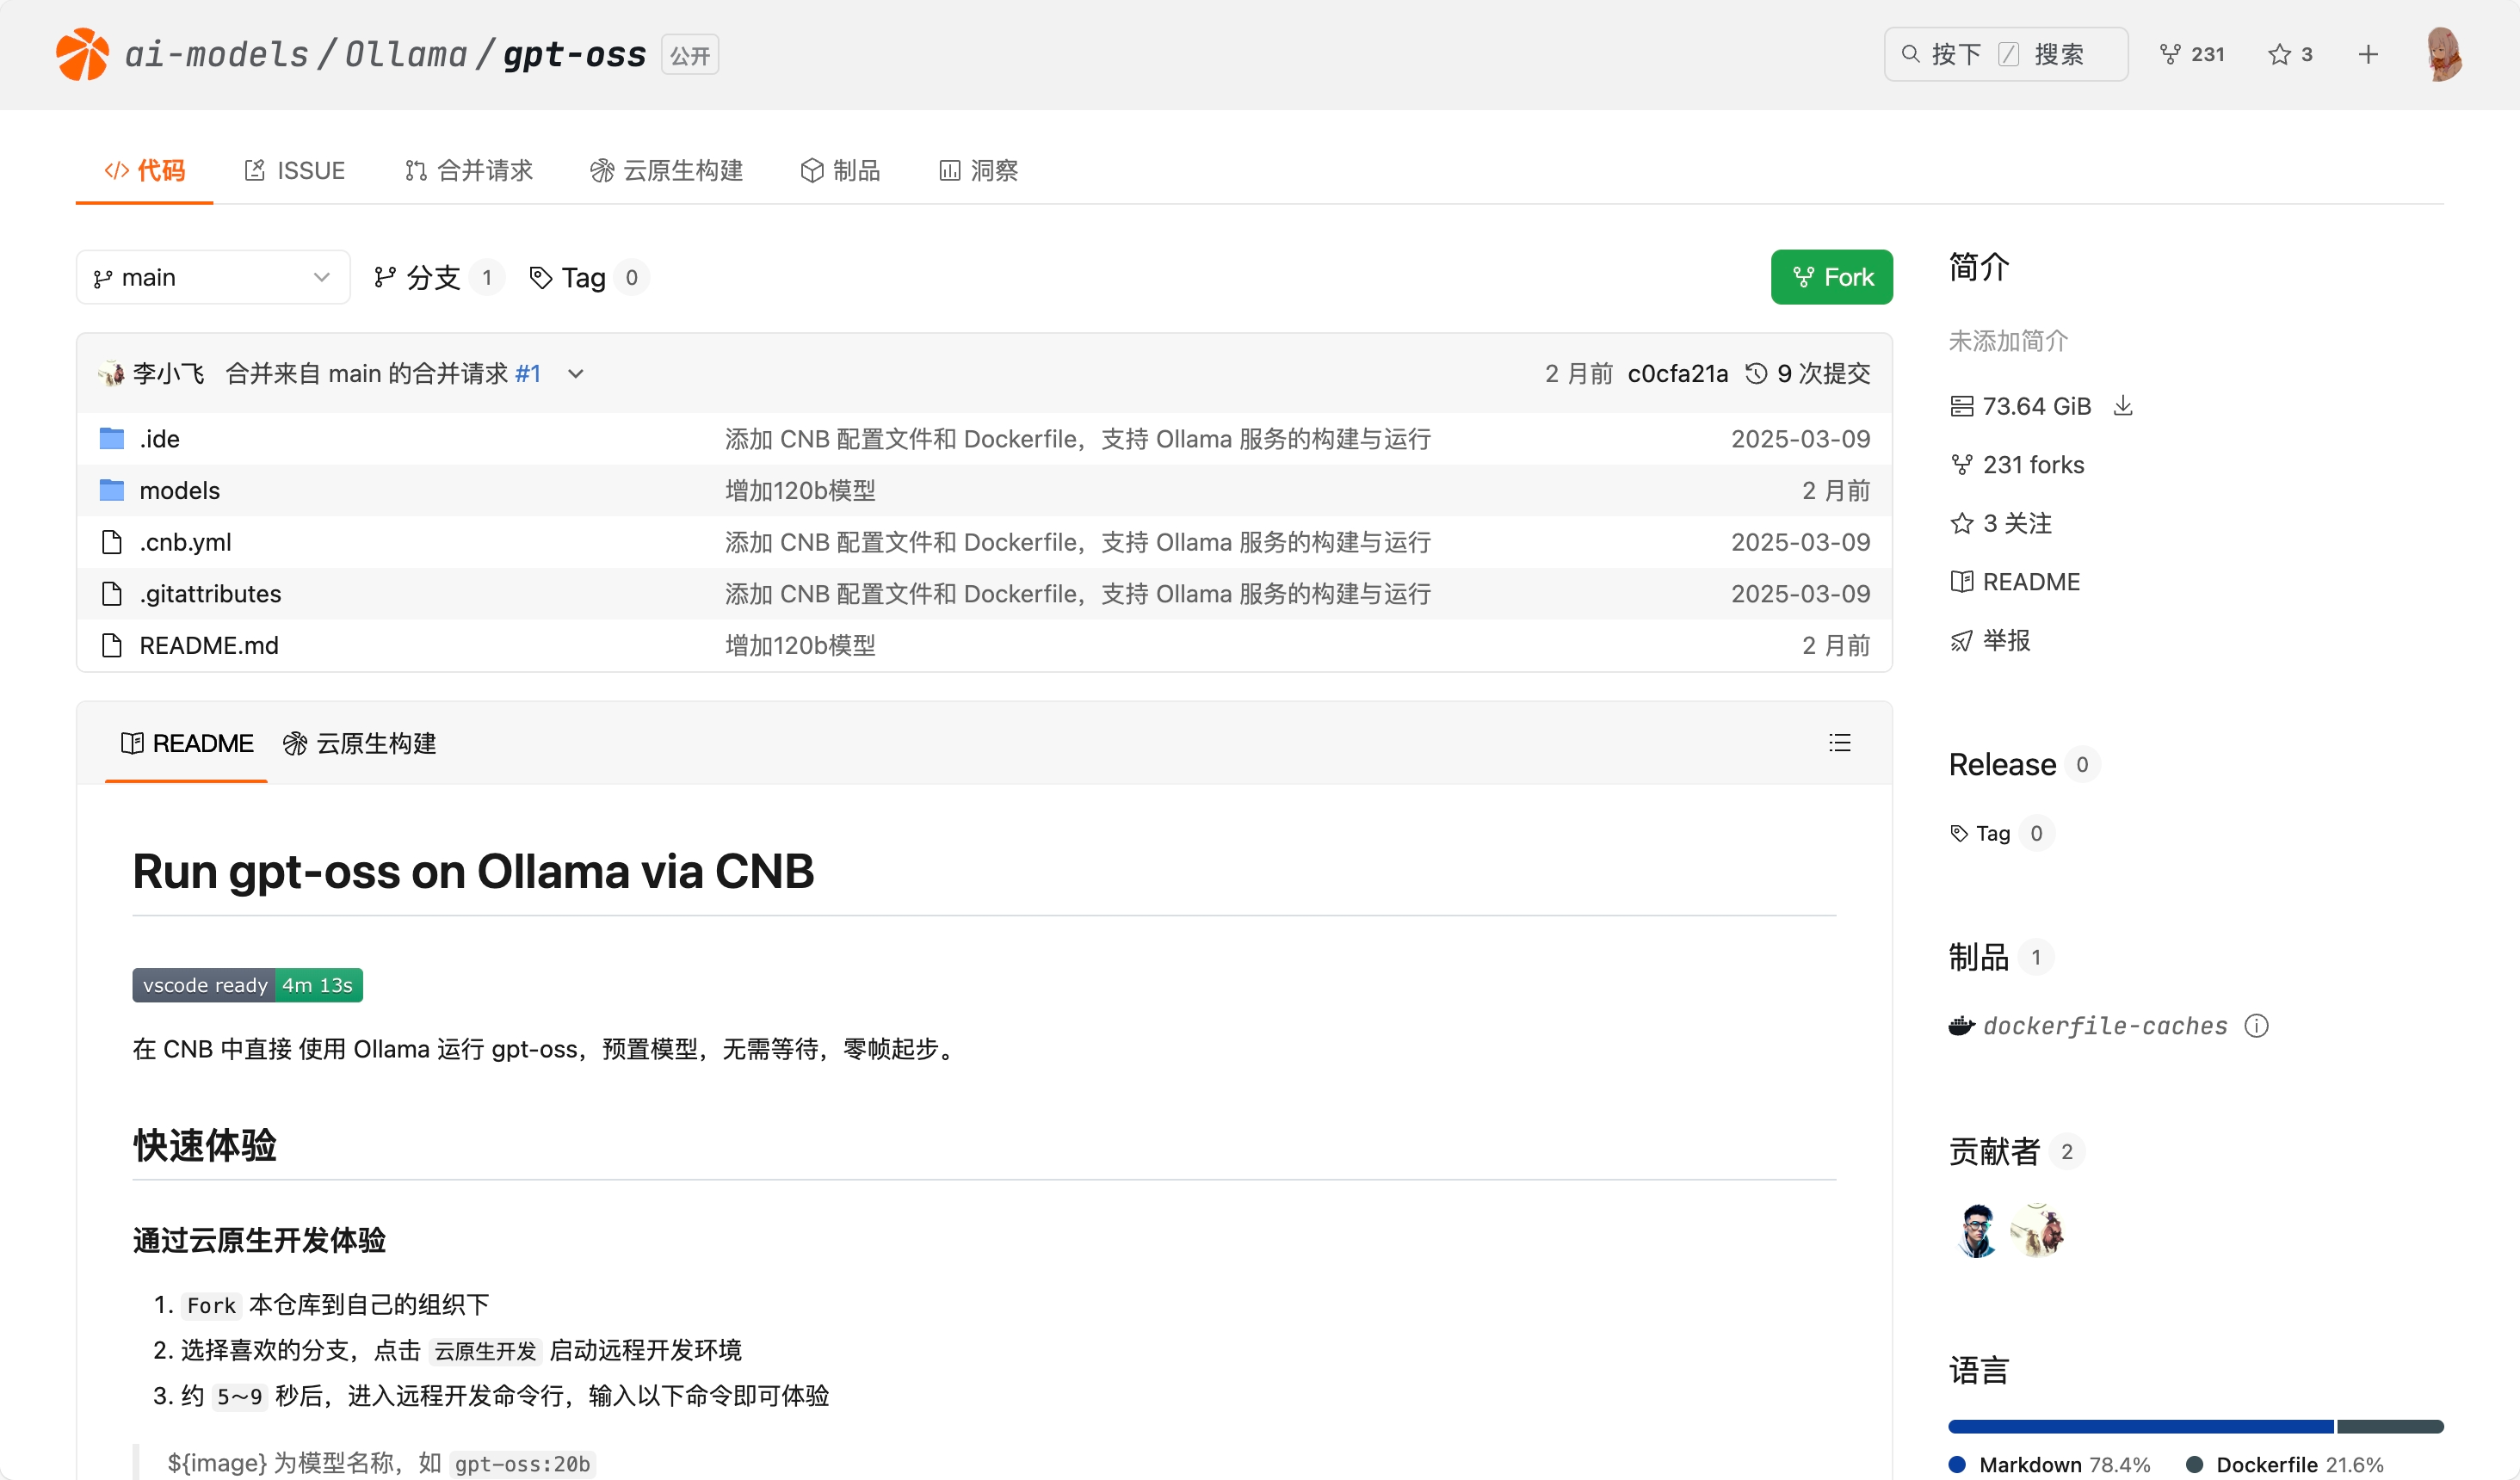Click the 举报 report link
This screenshot has width=2520, height=1480.
click(2005, 641)
